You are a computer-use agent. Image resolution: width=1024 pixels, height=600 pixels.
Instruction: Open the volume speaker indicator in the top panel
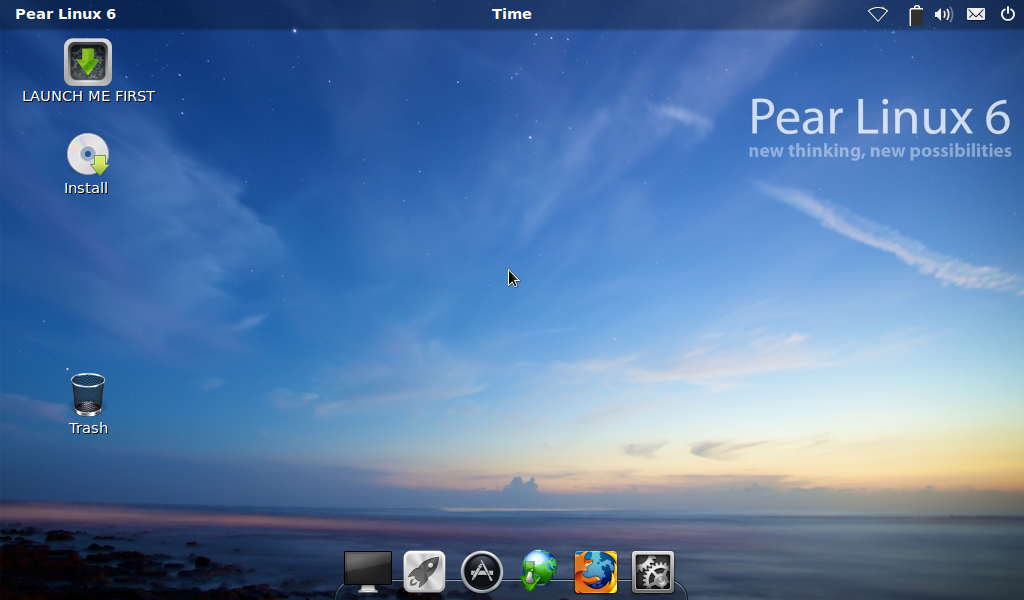click(944, 14)
